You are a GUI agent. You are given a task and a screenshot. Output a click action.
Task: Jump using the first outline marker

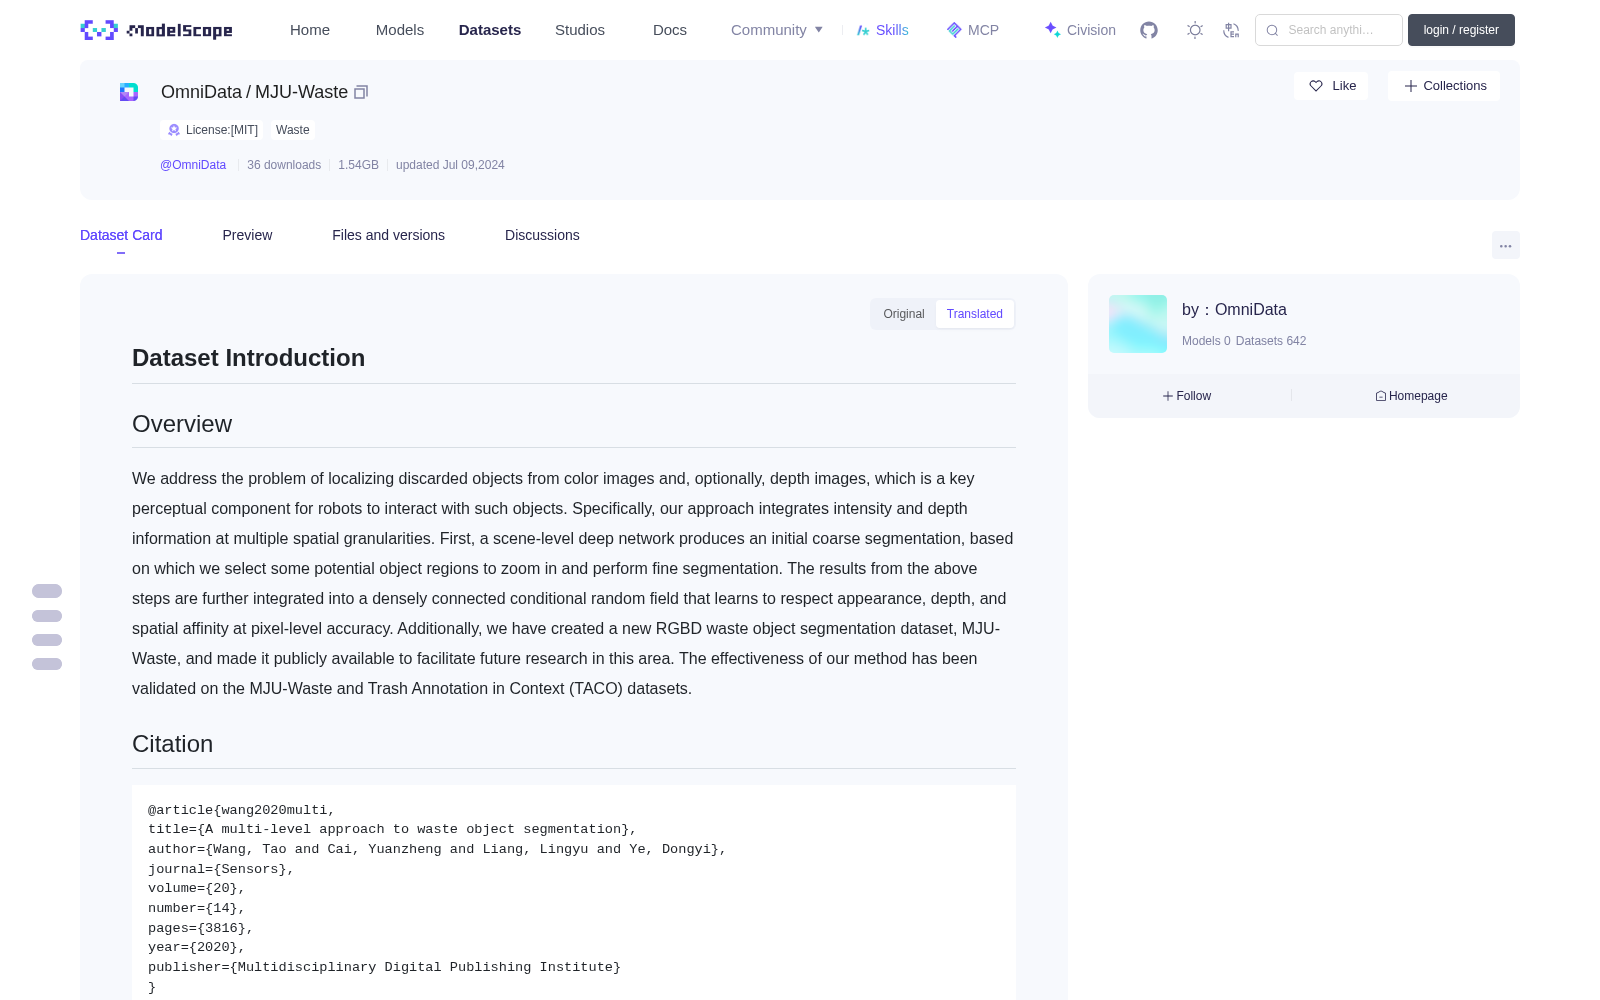(x=47, y=591)
